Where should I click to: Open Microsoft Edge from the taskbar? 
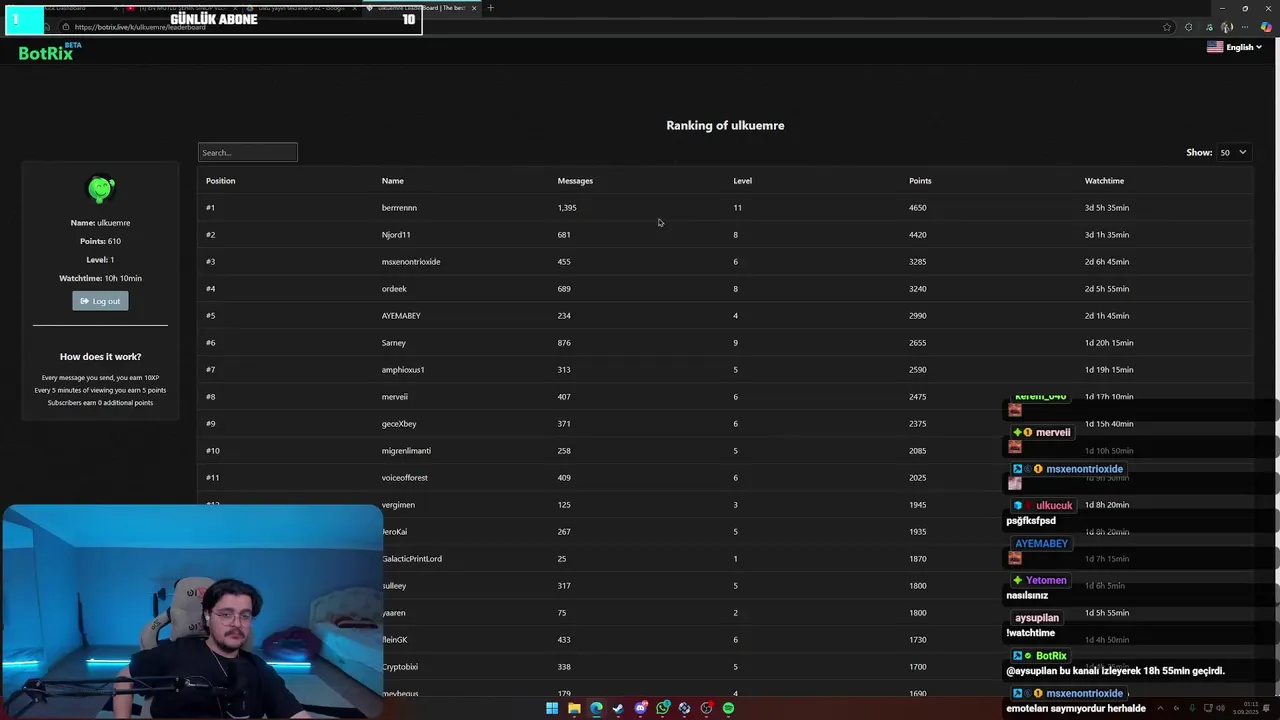(596, 708)
